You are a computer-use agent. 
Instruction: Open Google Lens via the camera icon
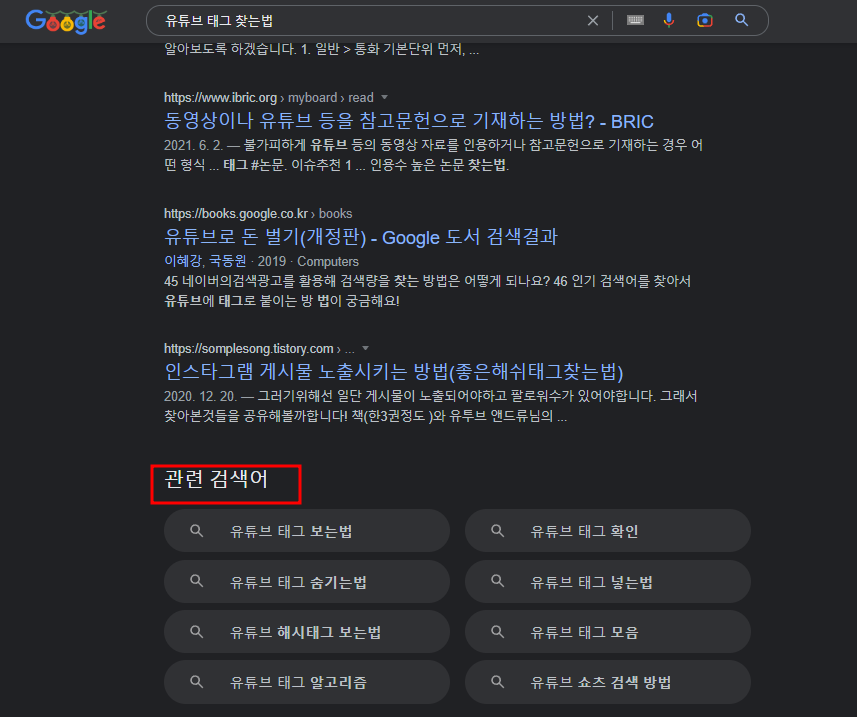click(704, 20)
